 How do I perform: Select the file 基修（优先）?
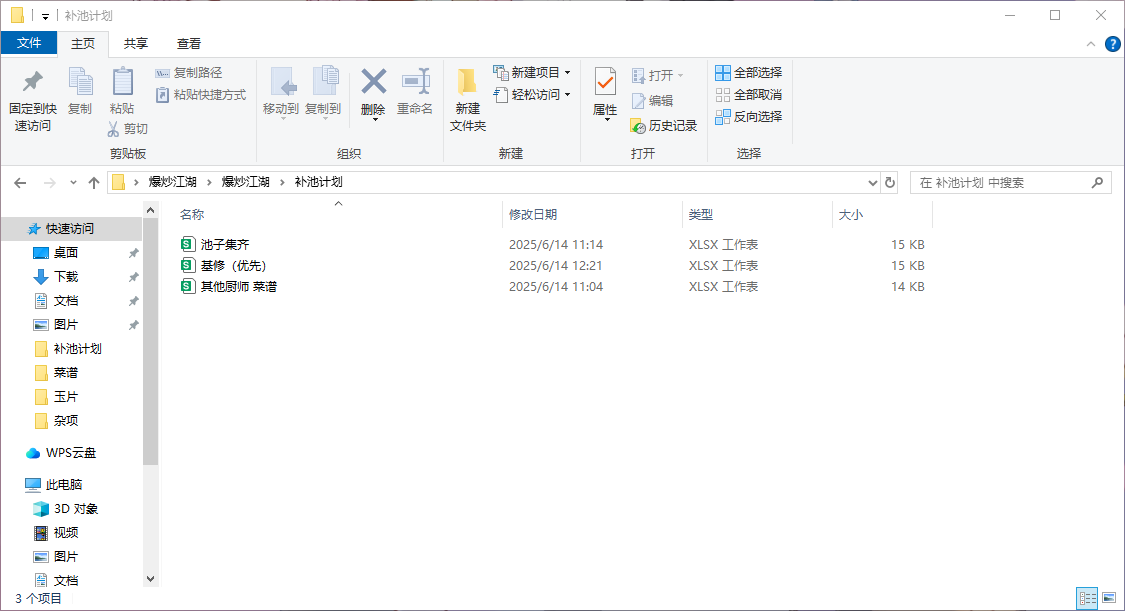(233, 266)
